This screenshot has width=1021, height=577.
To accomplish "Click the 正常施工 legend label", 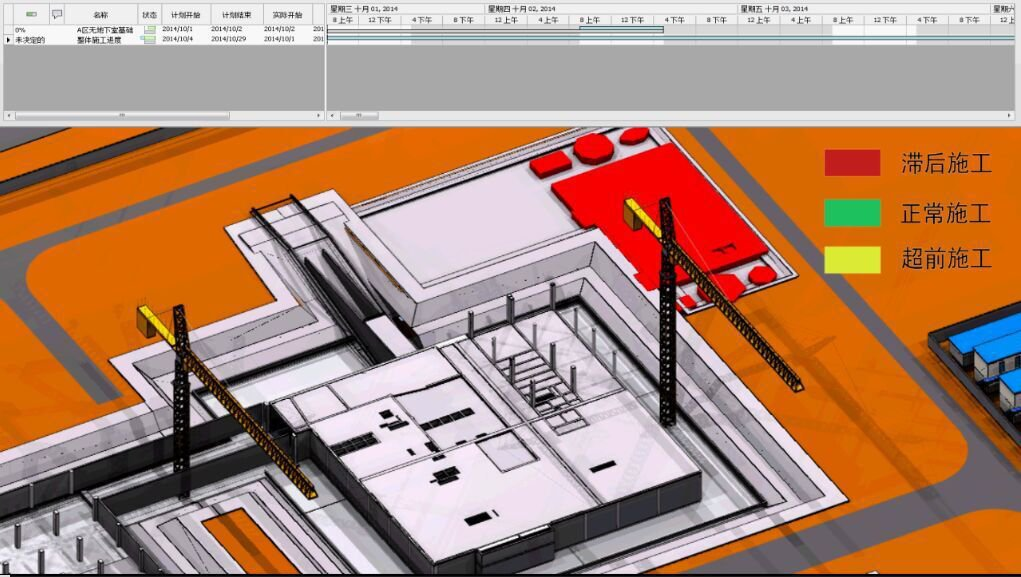I will point(946,213).
